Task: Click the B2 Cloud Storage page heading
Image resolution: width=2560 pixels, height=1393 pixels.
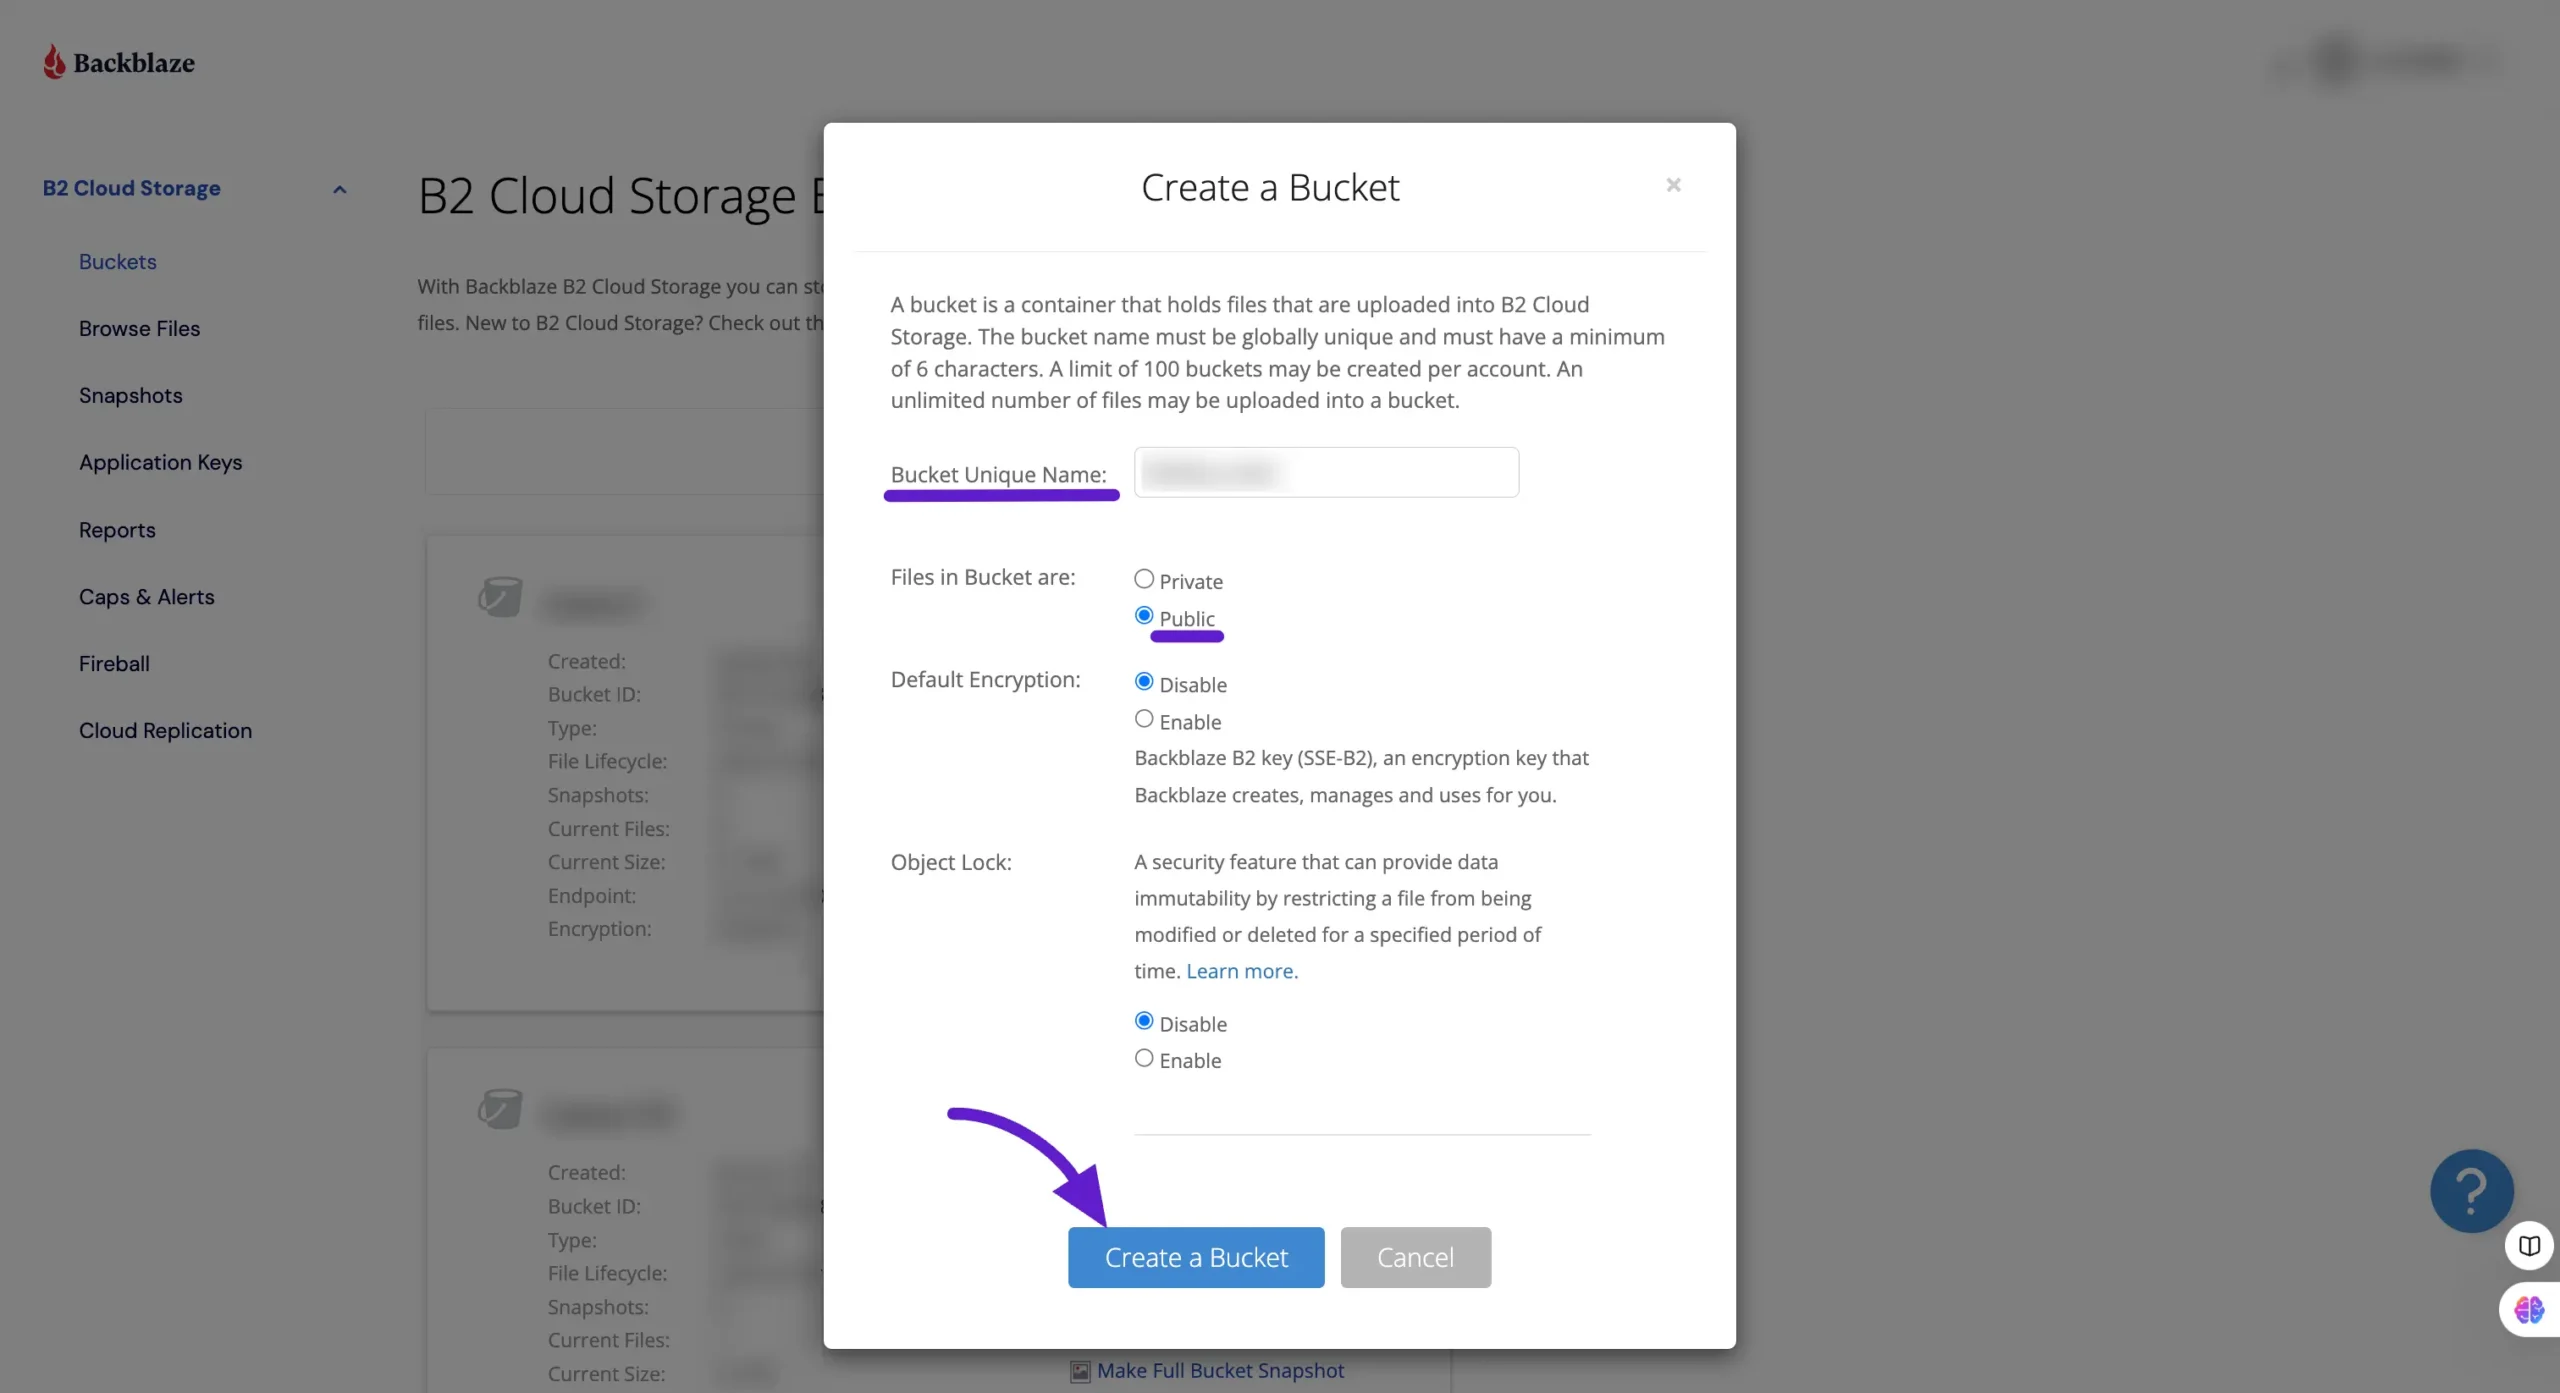Action: click(620, 196)
